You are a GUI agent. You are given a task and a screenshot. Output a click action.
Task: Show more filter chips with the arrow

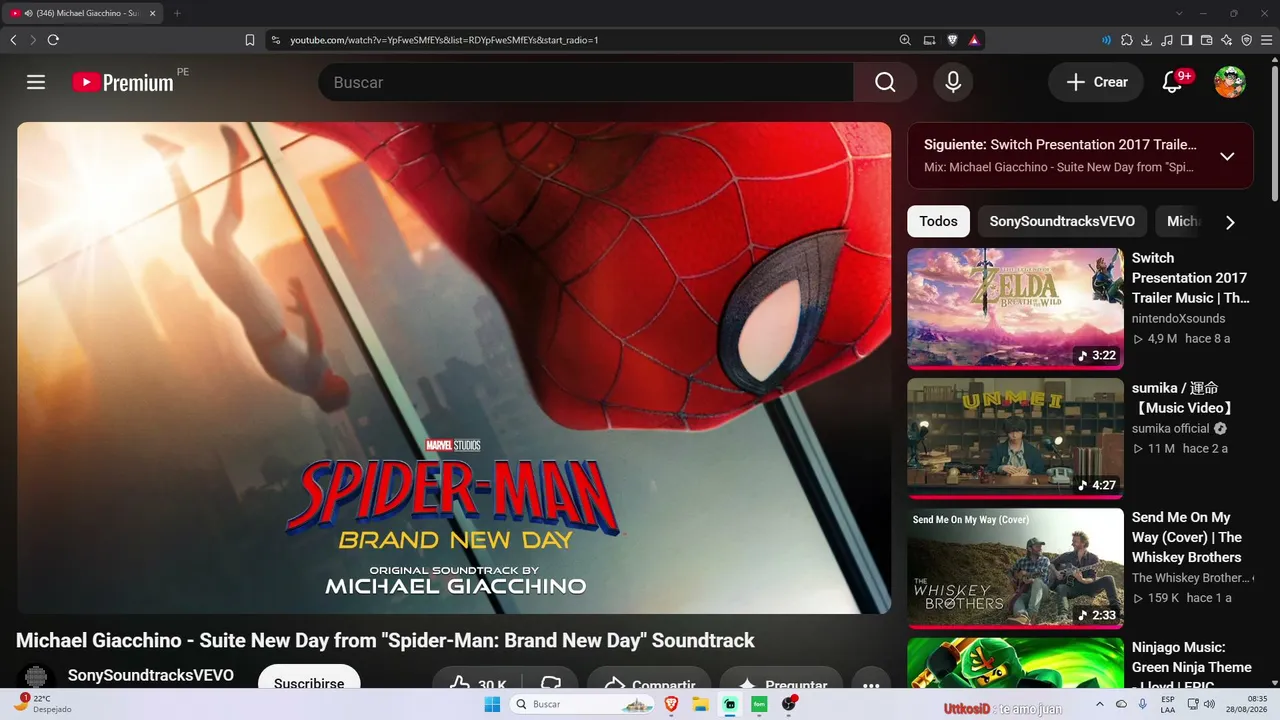coord(1230,222)
